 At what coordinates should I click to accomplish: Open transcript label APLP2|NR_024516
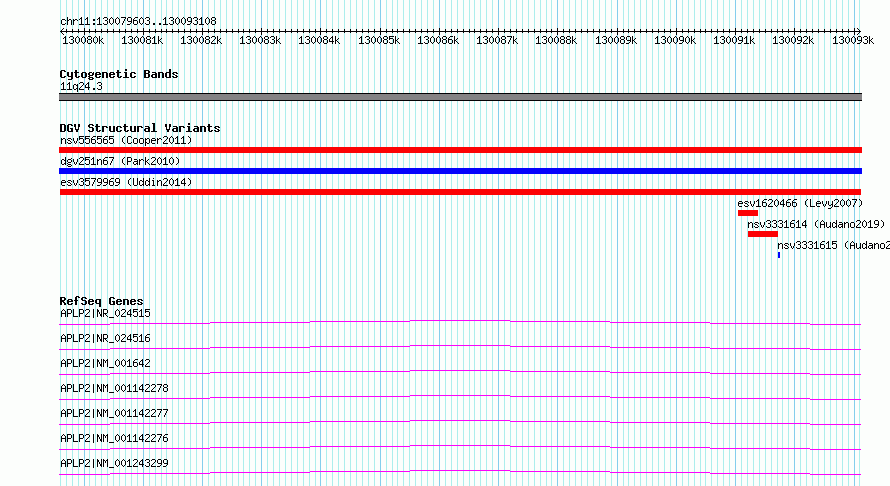coord(105,338)
